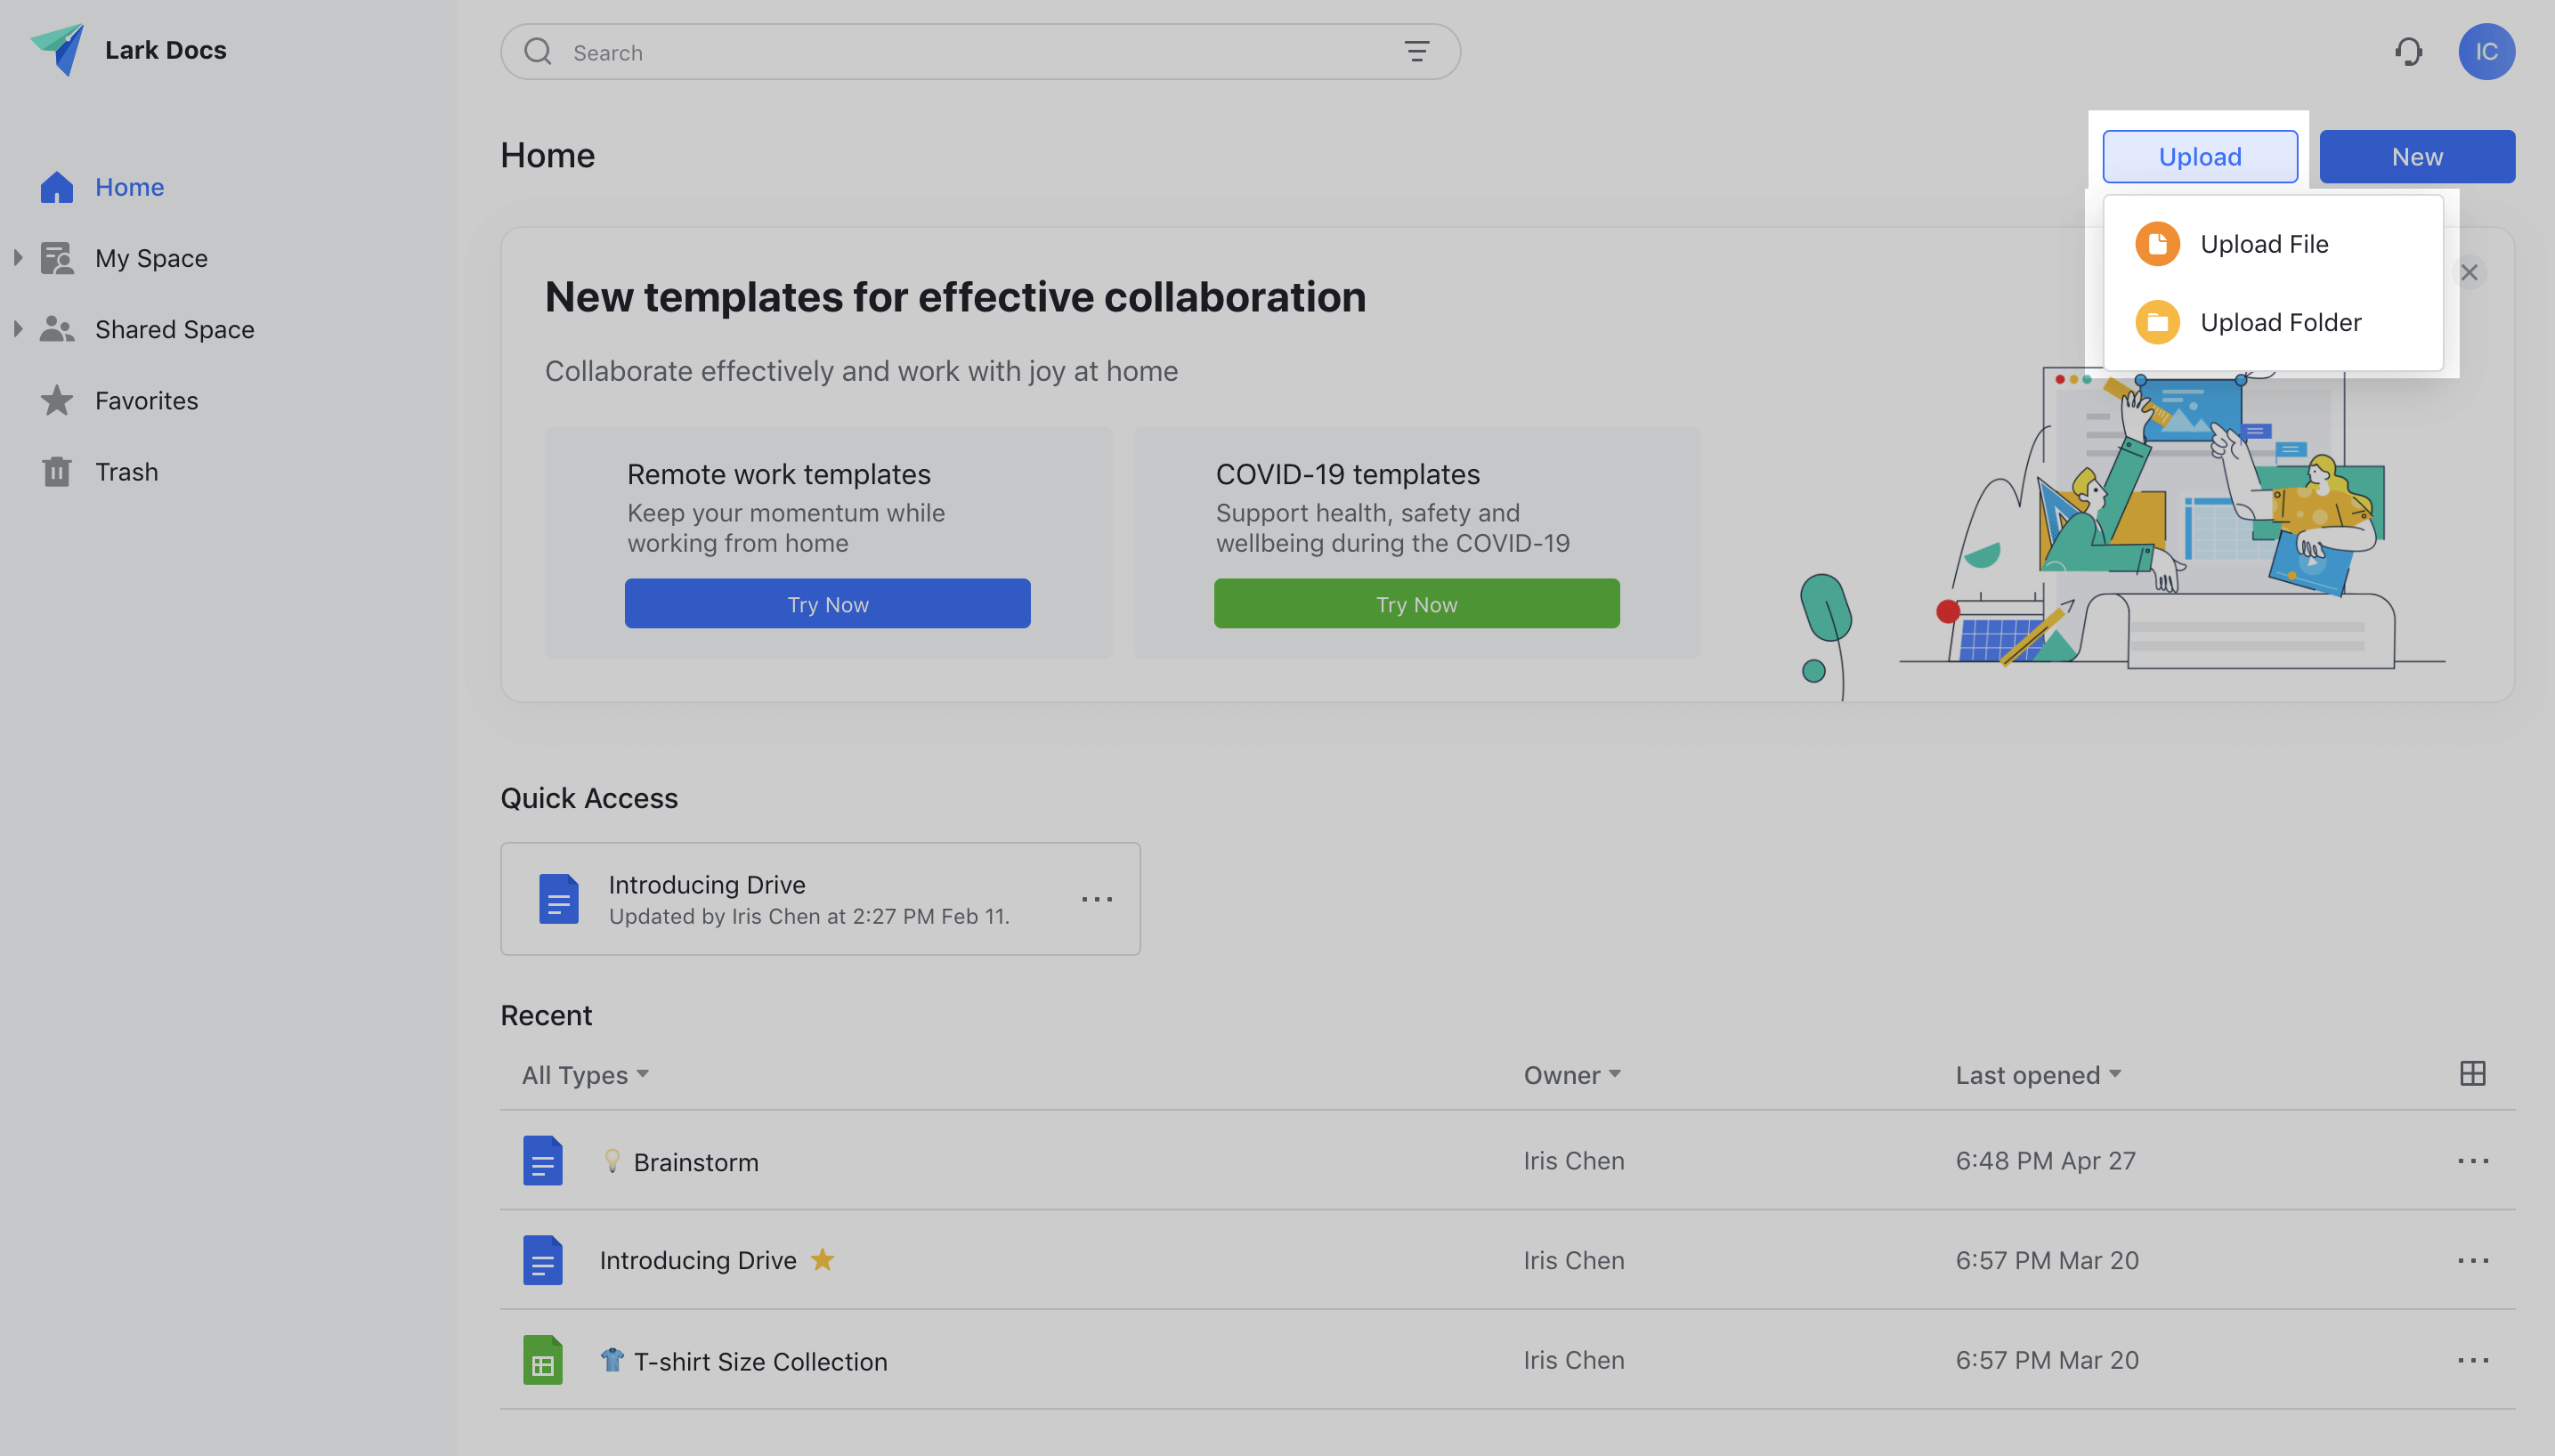Open Favorites from the sidebar
Viewport: 2555px width, 1456px height.
pos(146,401)
